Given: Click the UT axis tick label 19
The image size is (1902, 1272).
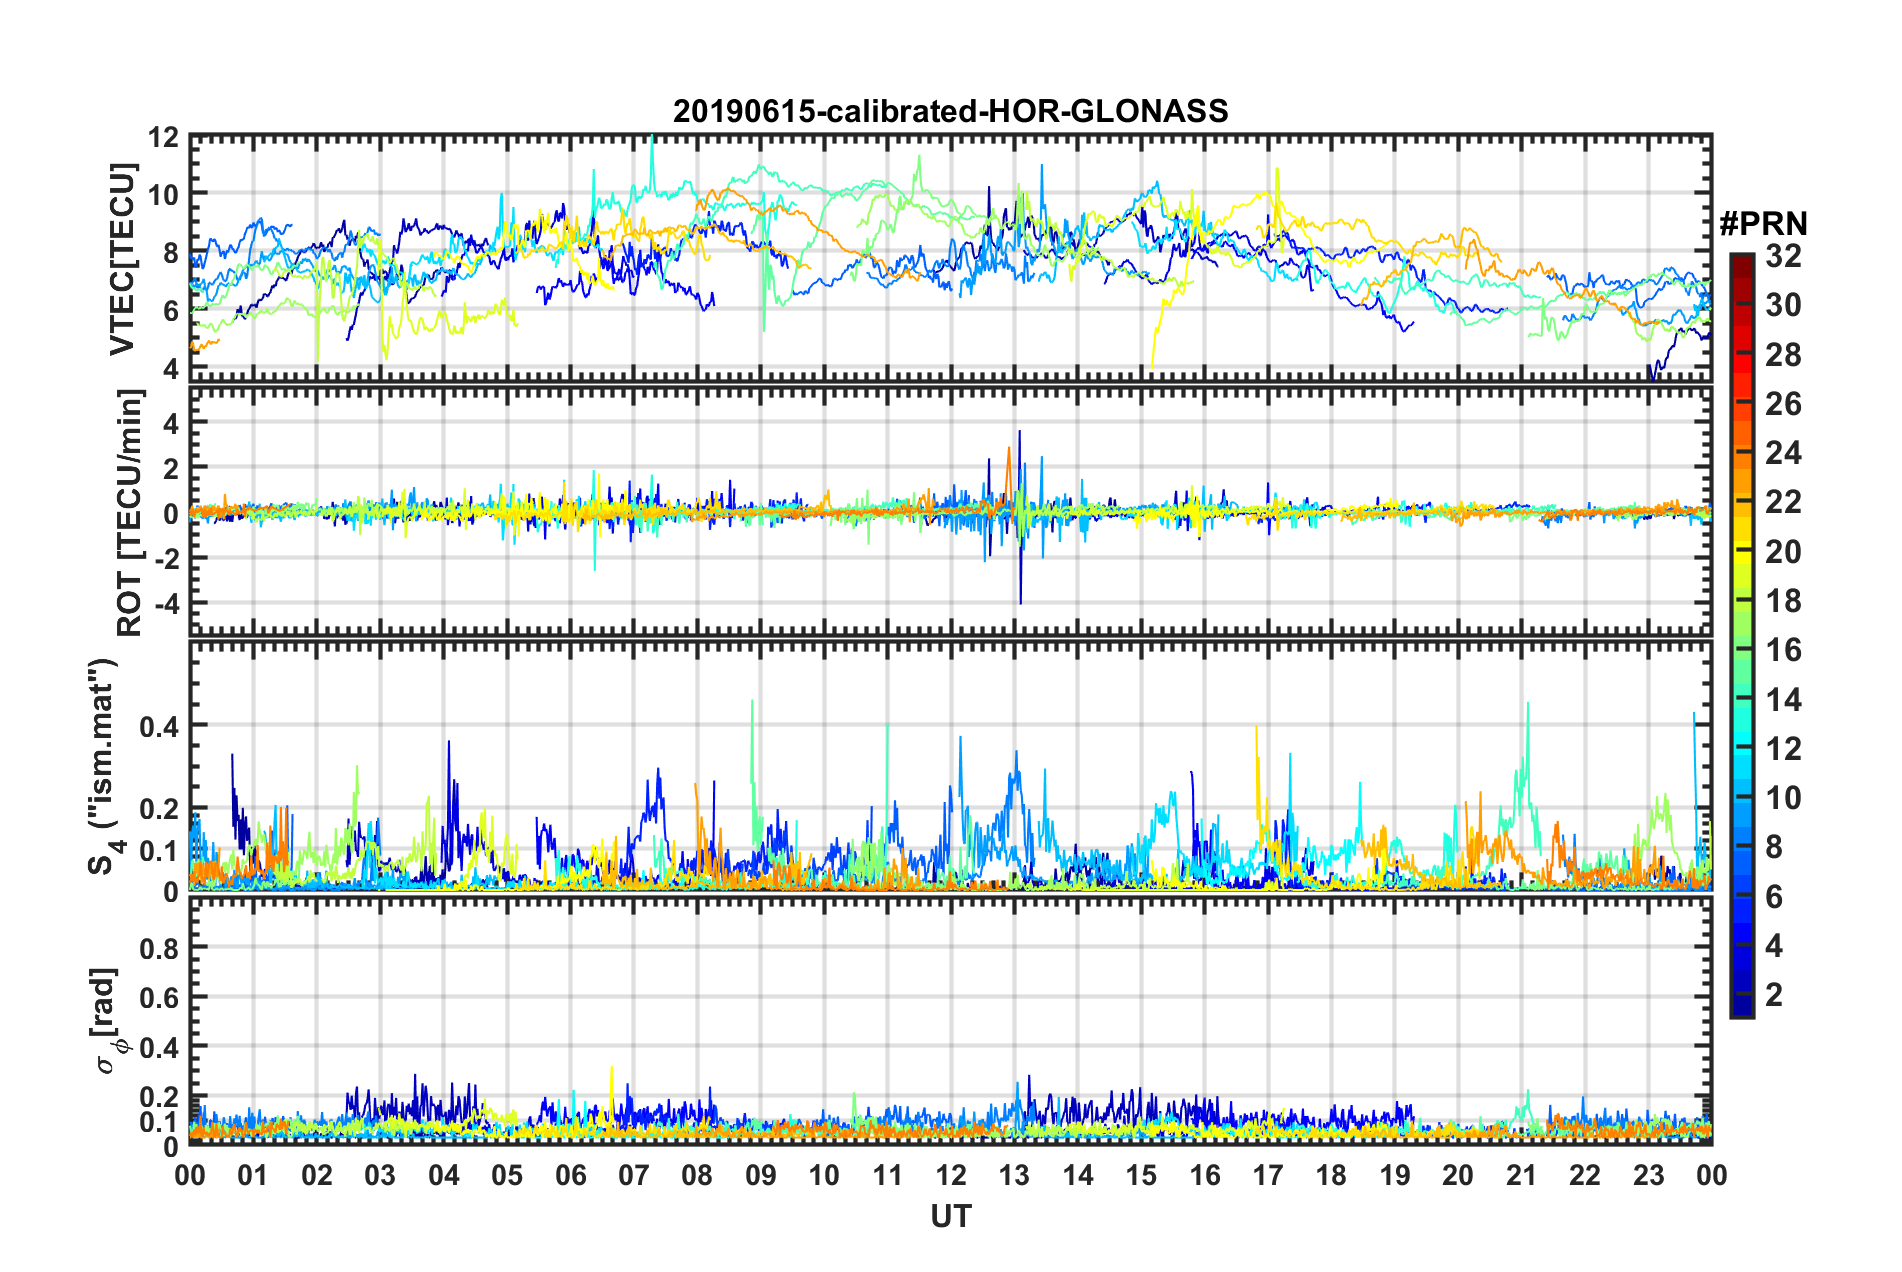Looking at the screenshot, I should coord(1395,1174).
